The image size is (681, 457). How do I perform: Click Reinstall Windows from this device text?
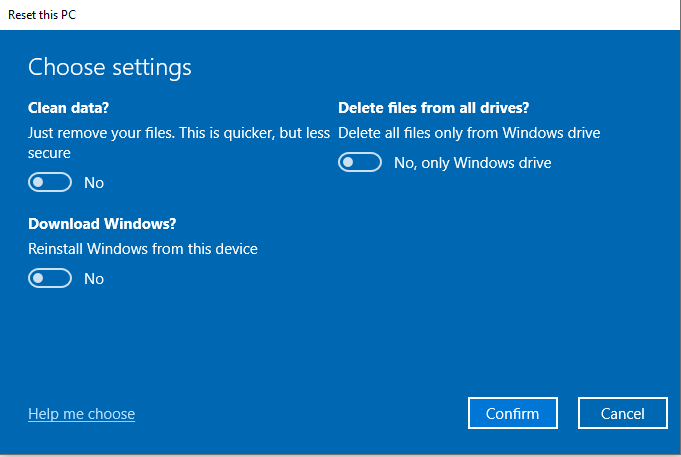[x=143, y=248]
